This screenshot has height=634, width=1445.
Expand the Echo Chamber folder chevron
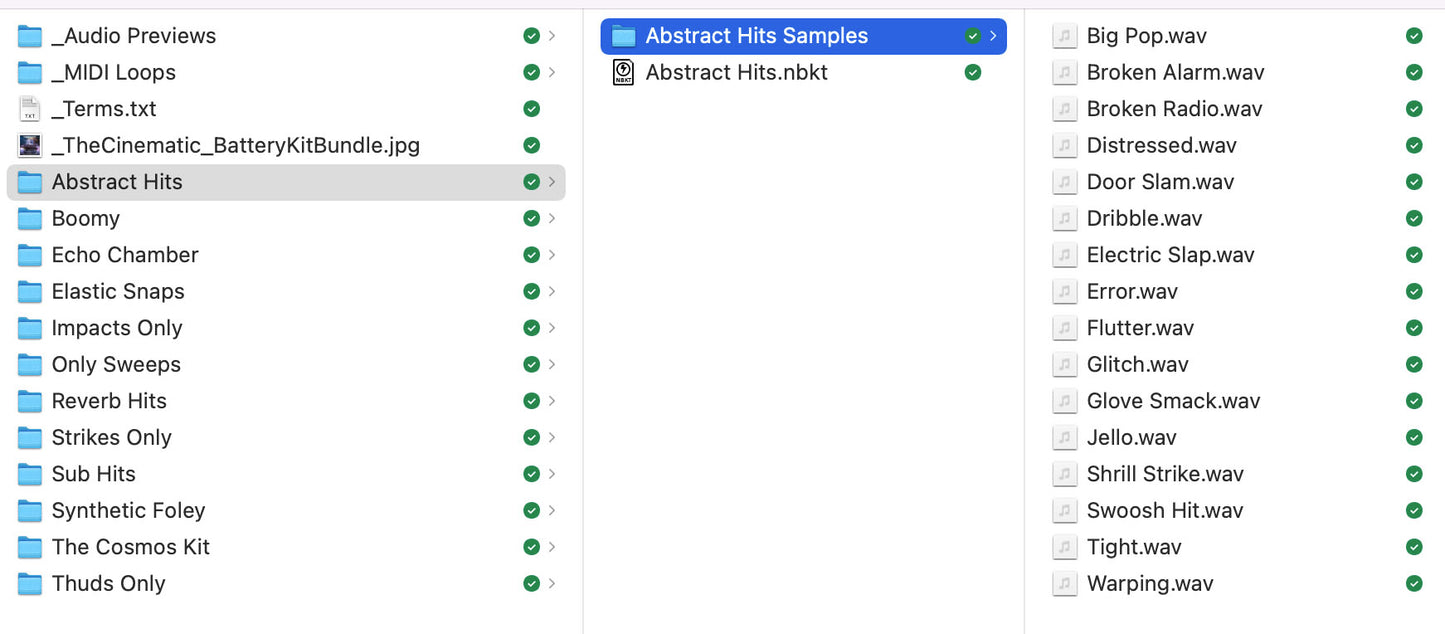[x=552, y=255]
